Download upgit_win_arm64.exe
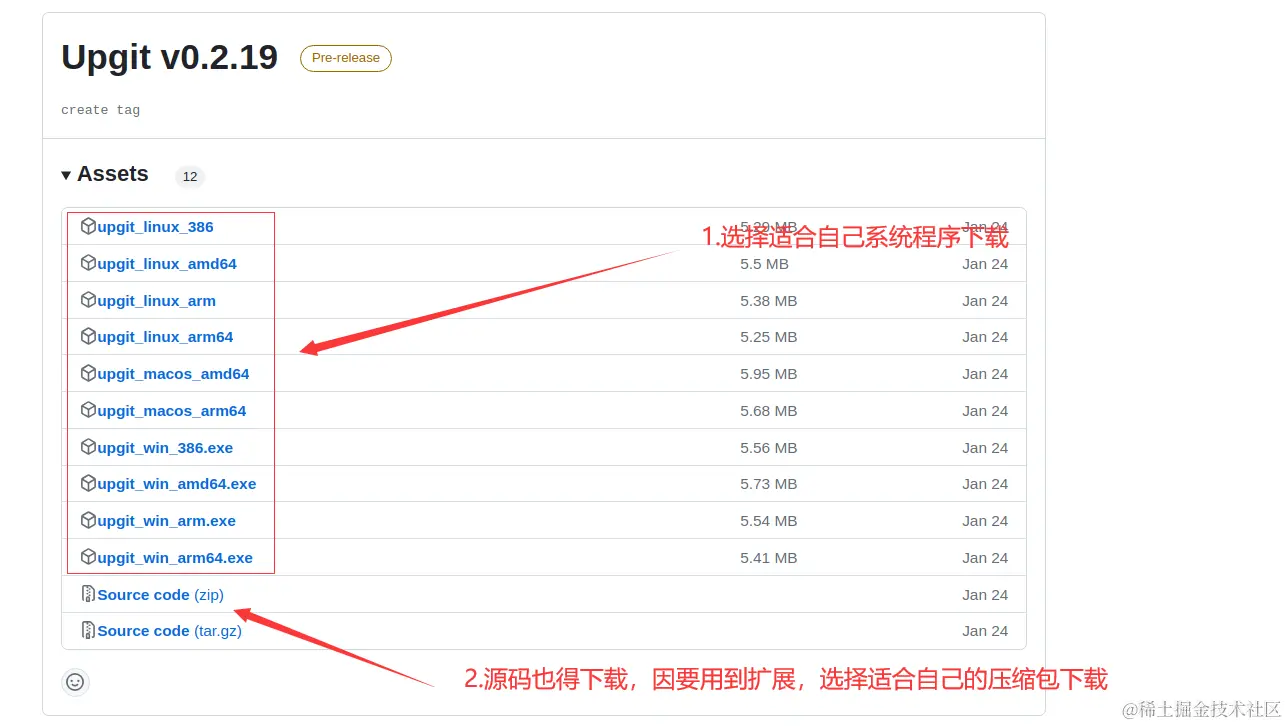The height and width of the screenshot is (726, 1288). [x=175, y=558]
